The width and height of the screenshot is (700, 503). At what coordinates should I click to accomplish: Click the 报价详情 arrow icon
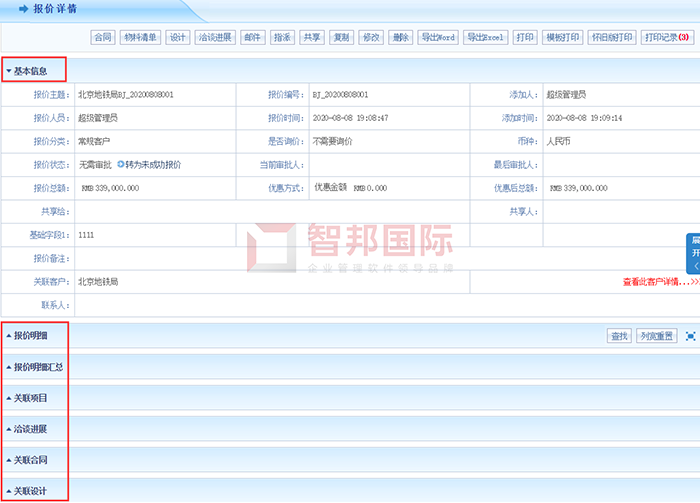coord(24,8)
